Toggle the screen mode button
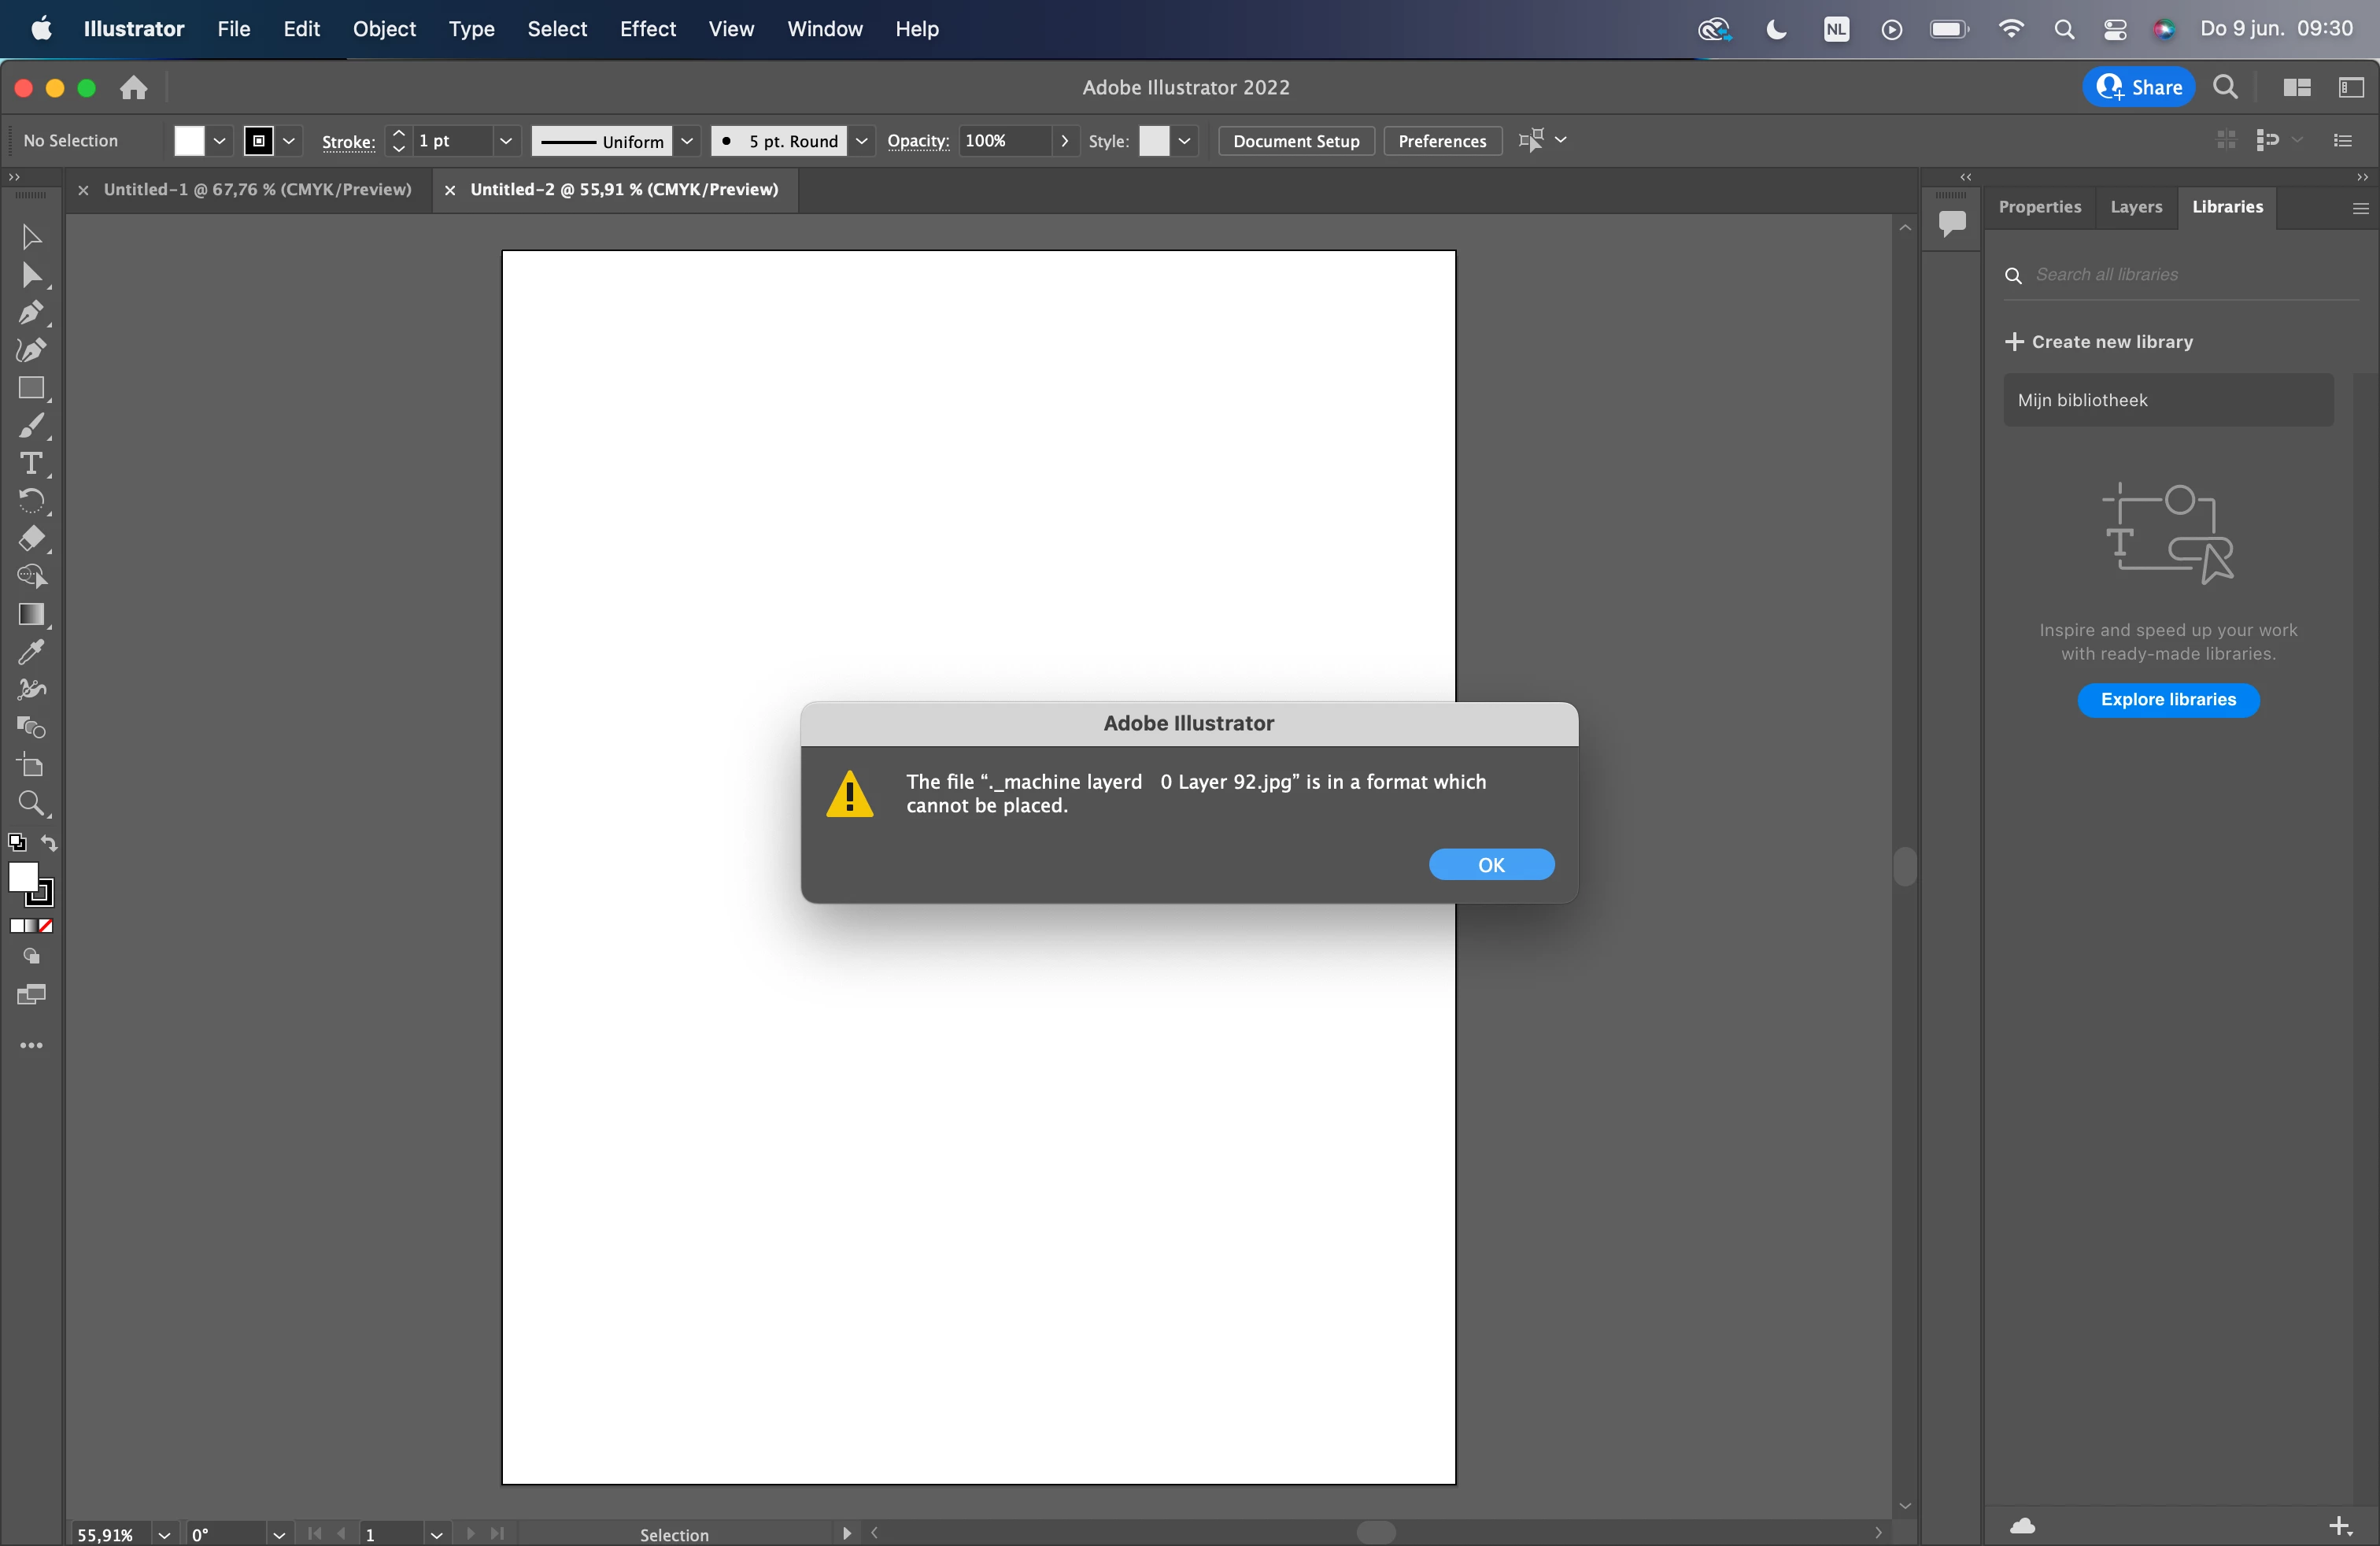 click(31, 995)
